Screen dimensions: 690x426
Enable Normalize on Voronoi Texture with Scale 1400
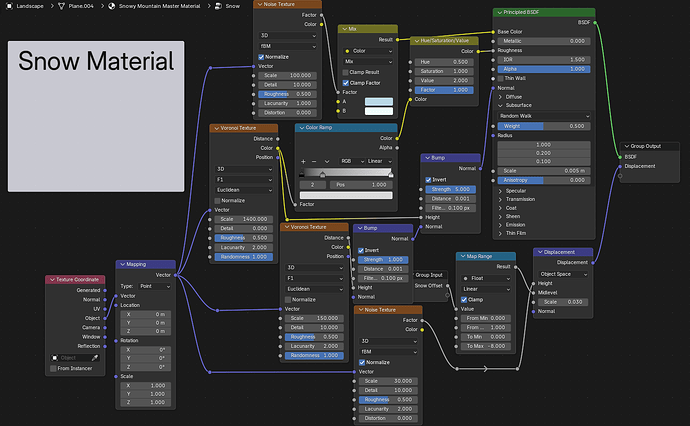[217, 201]
